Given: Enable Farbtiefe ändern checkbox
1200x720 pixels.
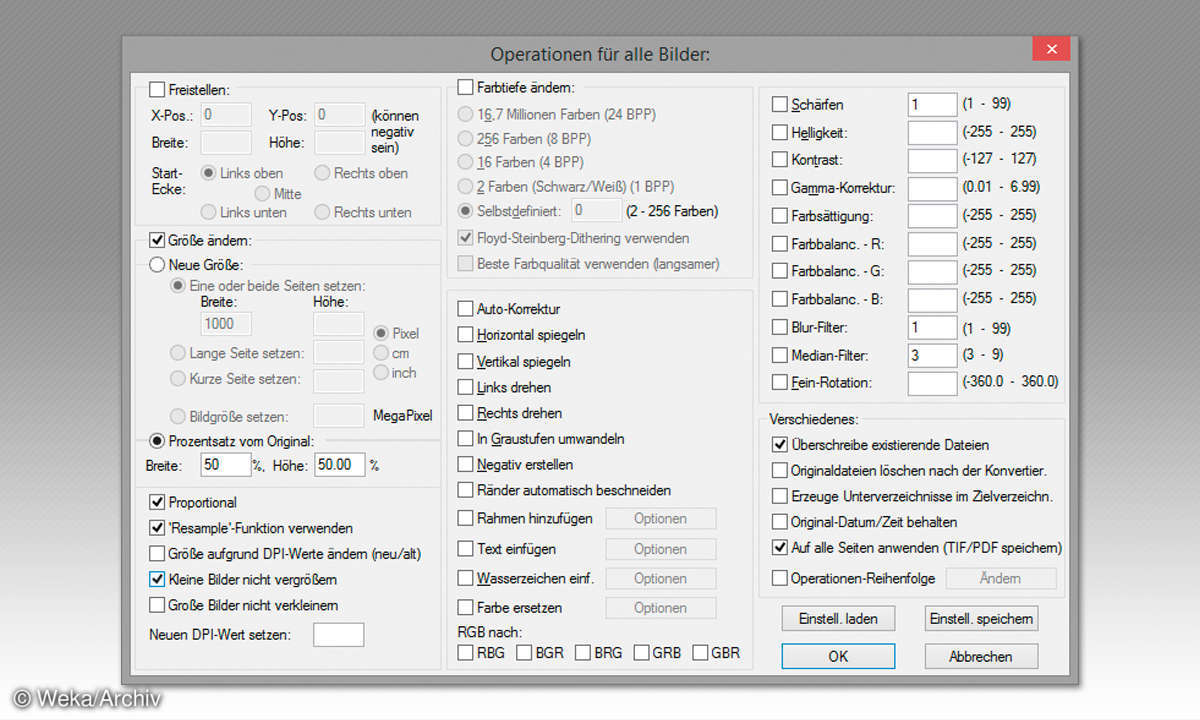Looking at the screenshot, I should click(465, 88).
